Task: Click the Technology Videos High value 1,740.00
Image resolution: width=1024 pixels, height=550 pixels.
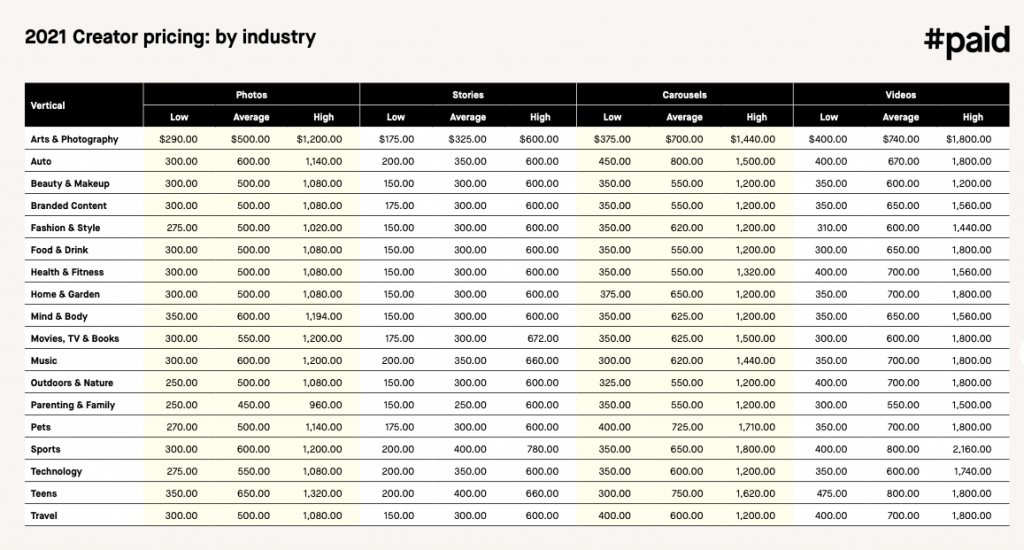Action: click(969, 472)
